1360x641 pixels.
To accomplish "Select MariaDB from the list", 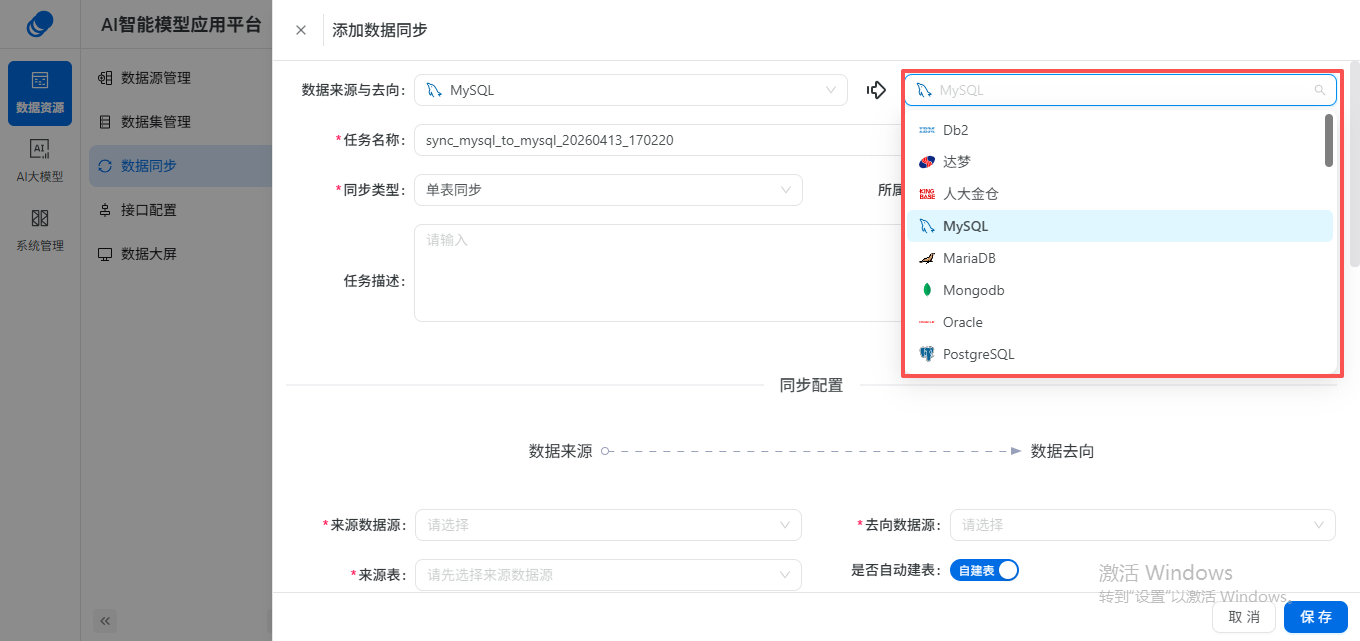I will [x=1120, y=258].
